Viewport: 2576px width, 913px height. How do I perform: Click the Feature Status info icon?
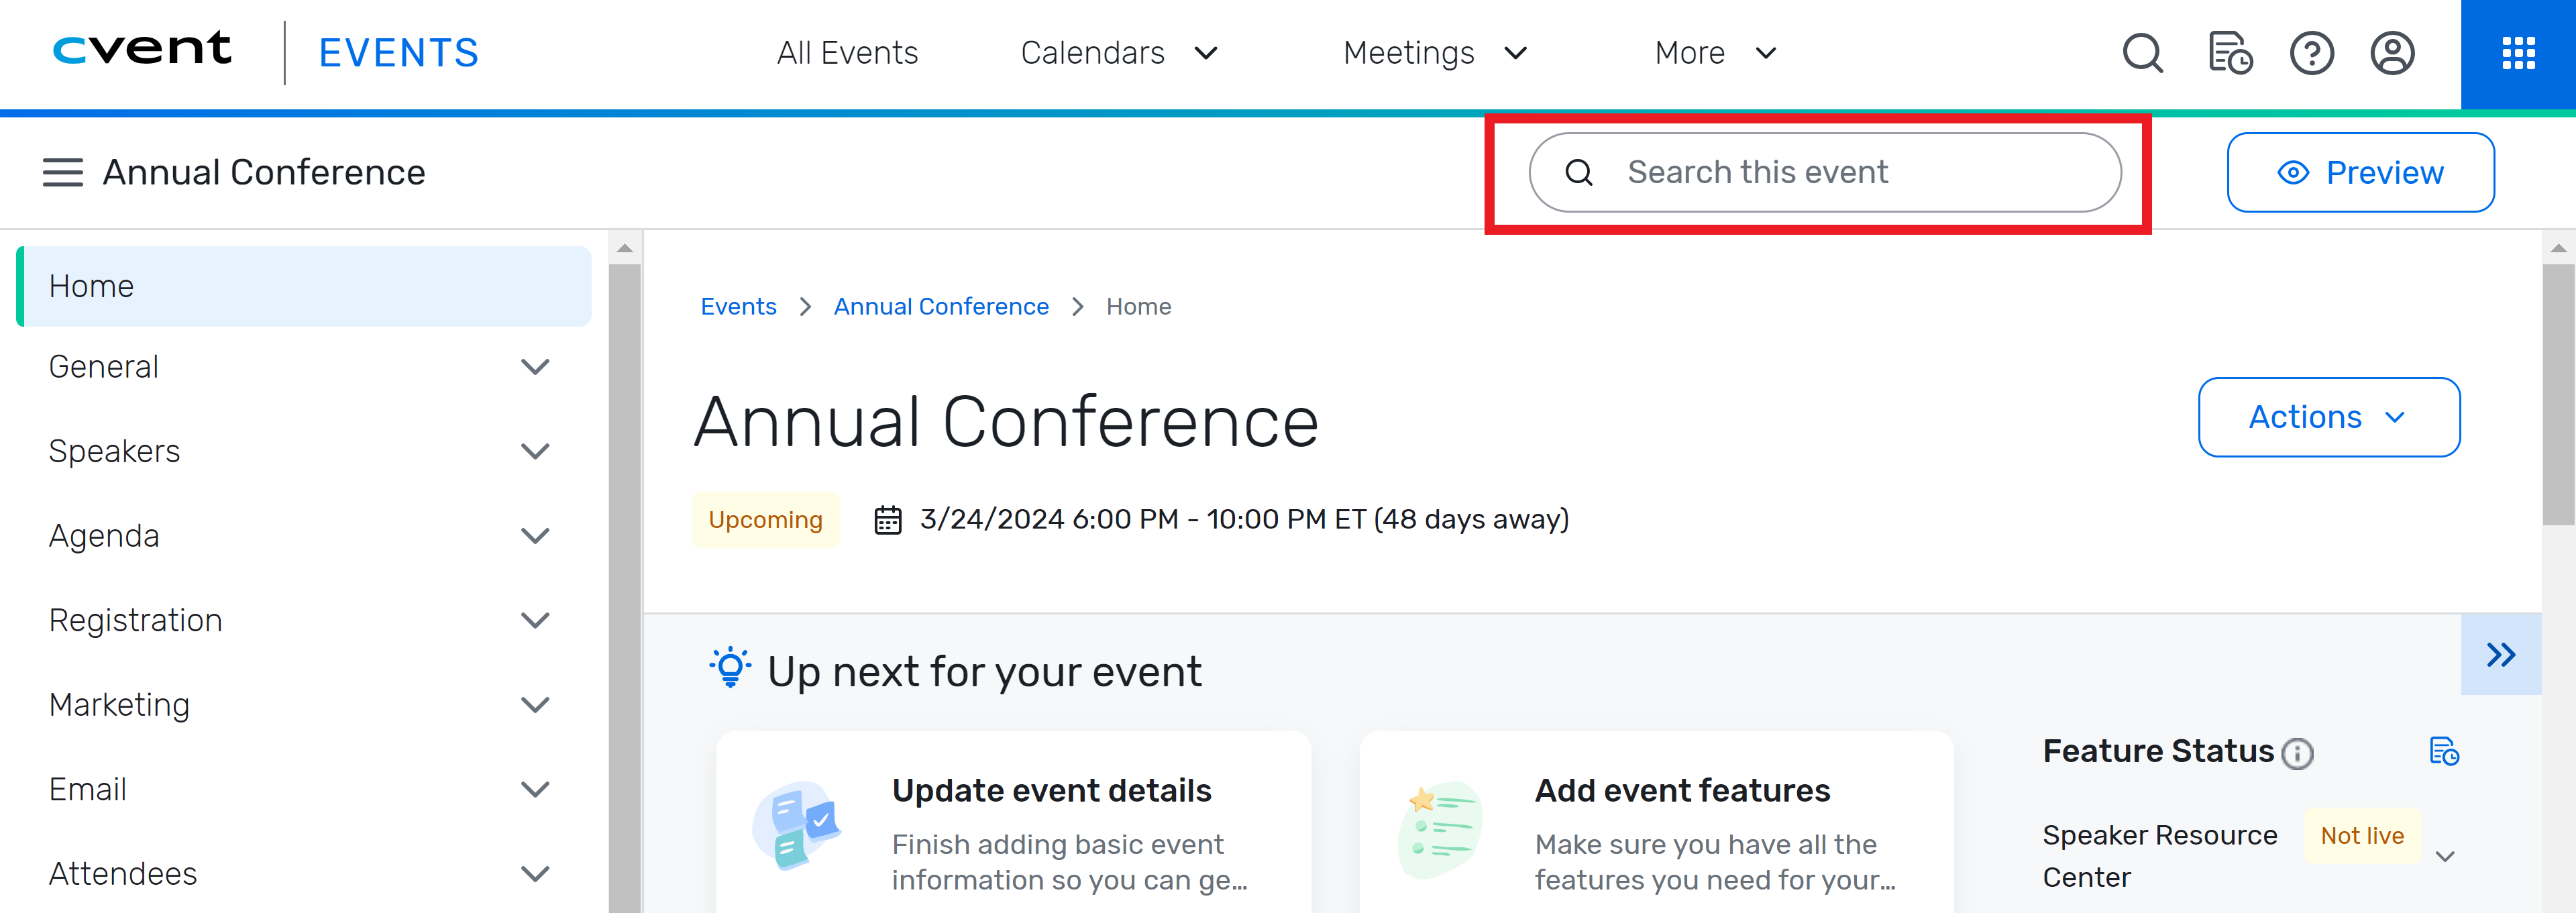pyautogui.click(x=2297, y=753)
